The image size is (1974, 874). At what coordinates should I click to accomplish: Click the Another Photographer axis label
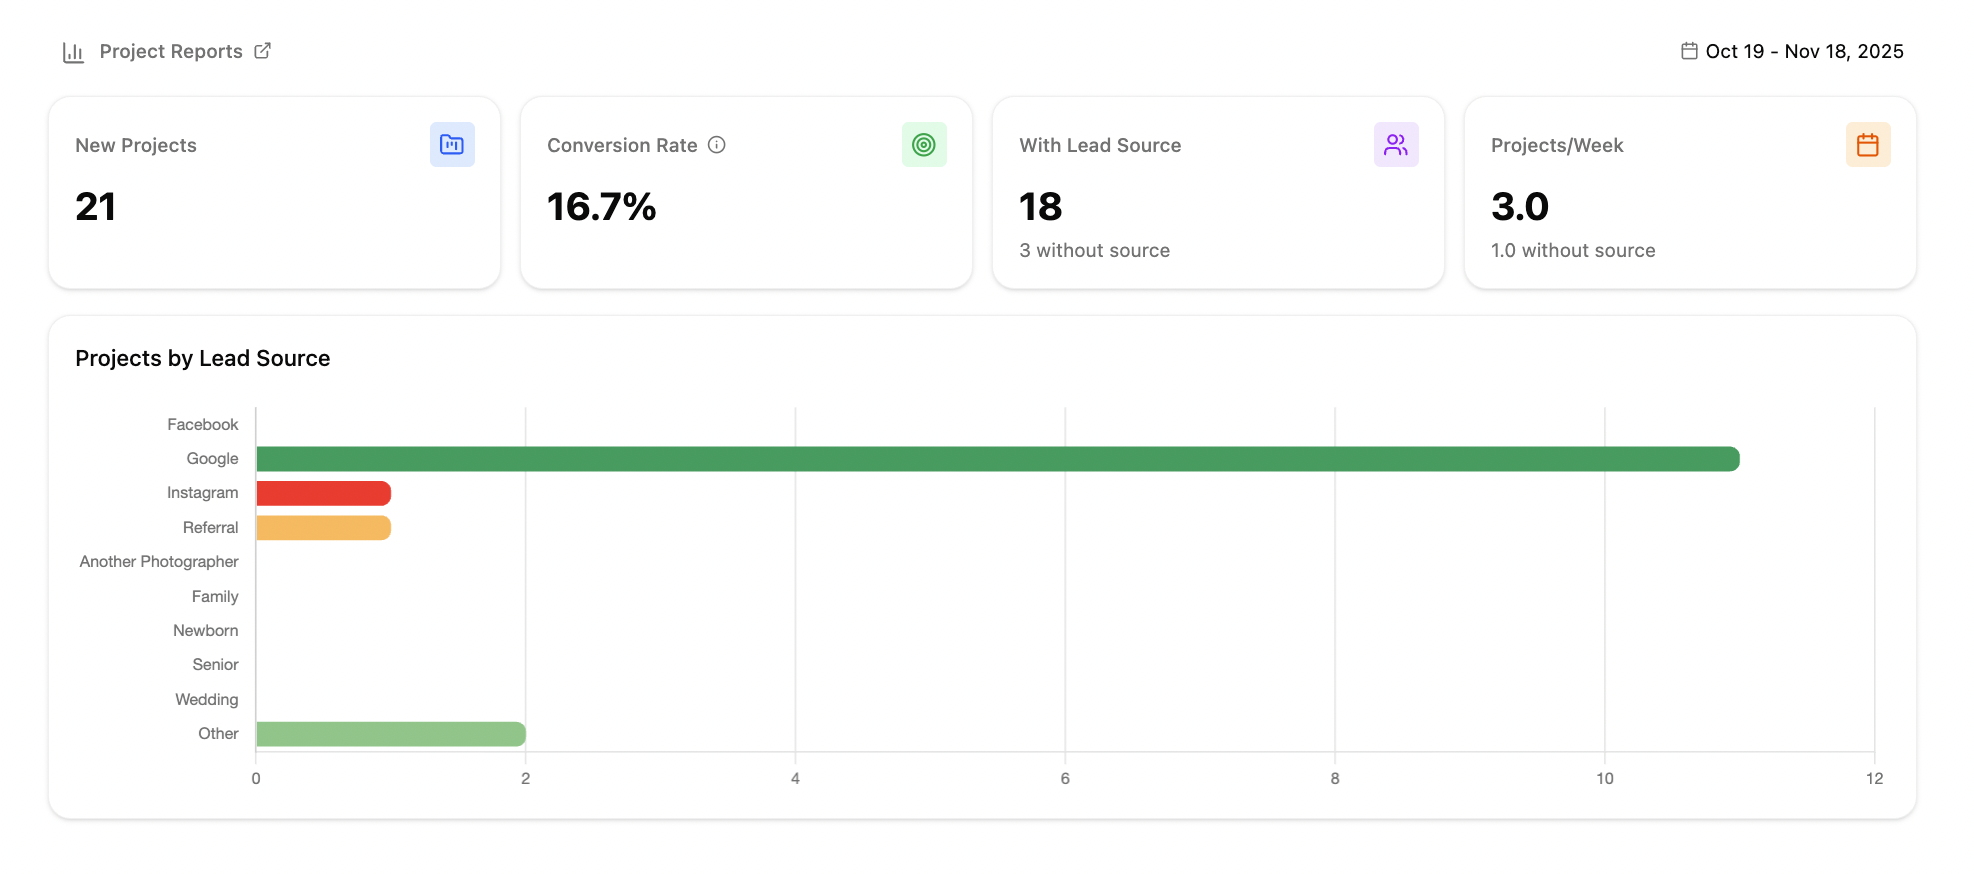(159, 562)
